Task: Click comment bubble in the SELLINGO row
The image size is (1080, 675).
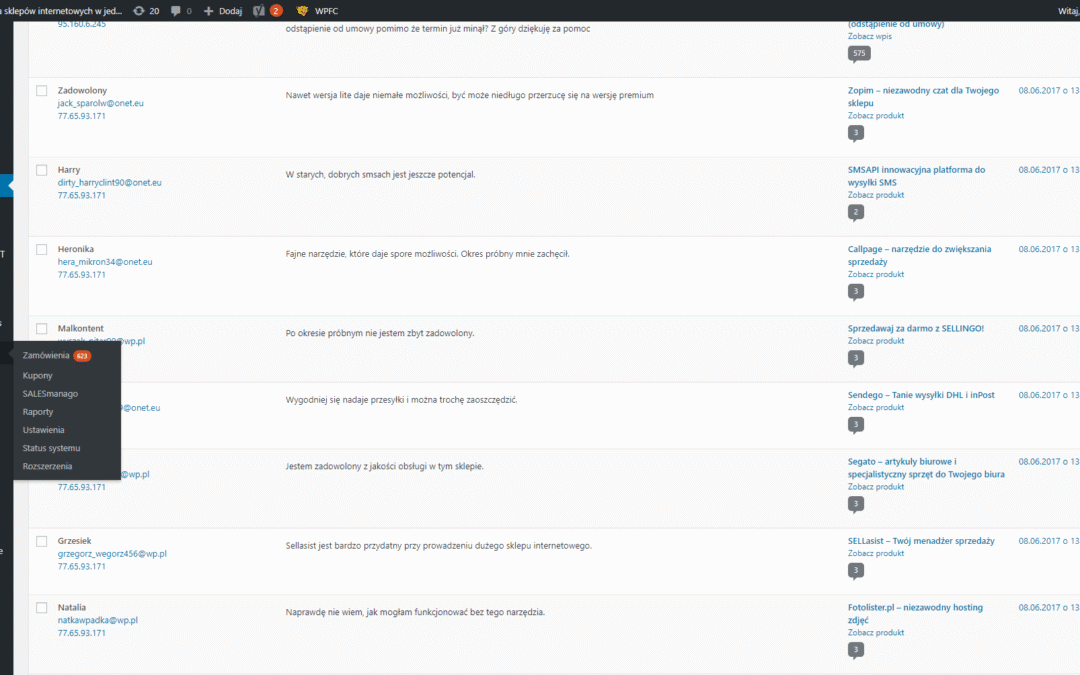Action: tap(855, 358)
